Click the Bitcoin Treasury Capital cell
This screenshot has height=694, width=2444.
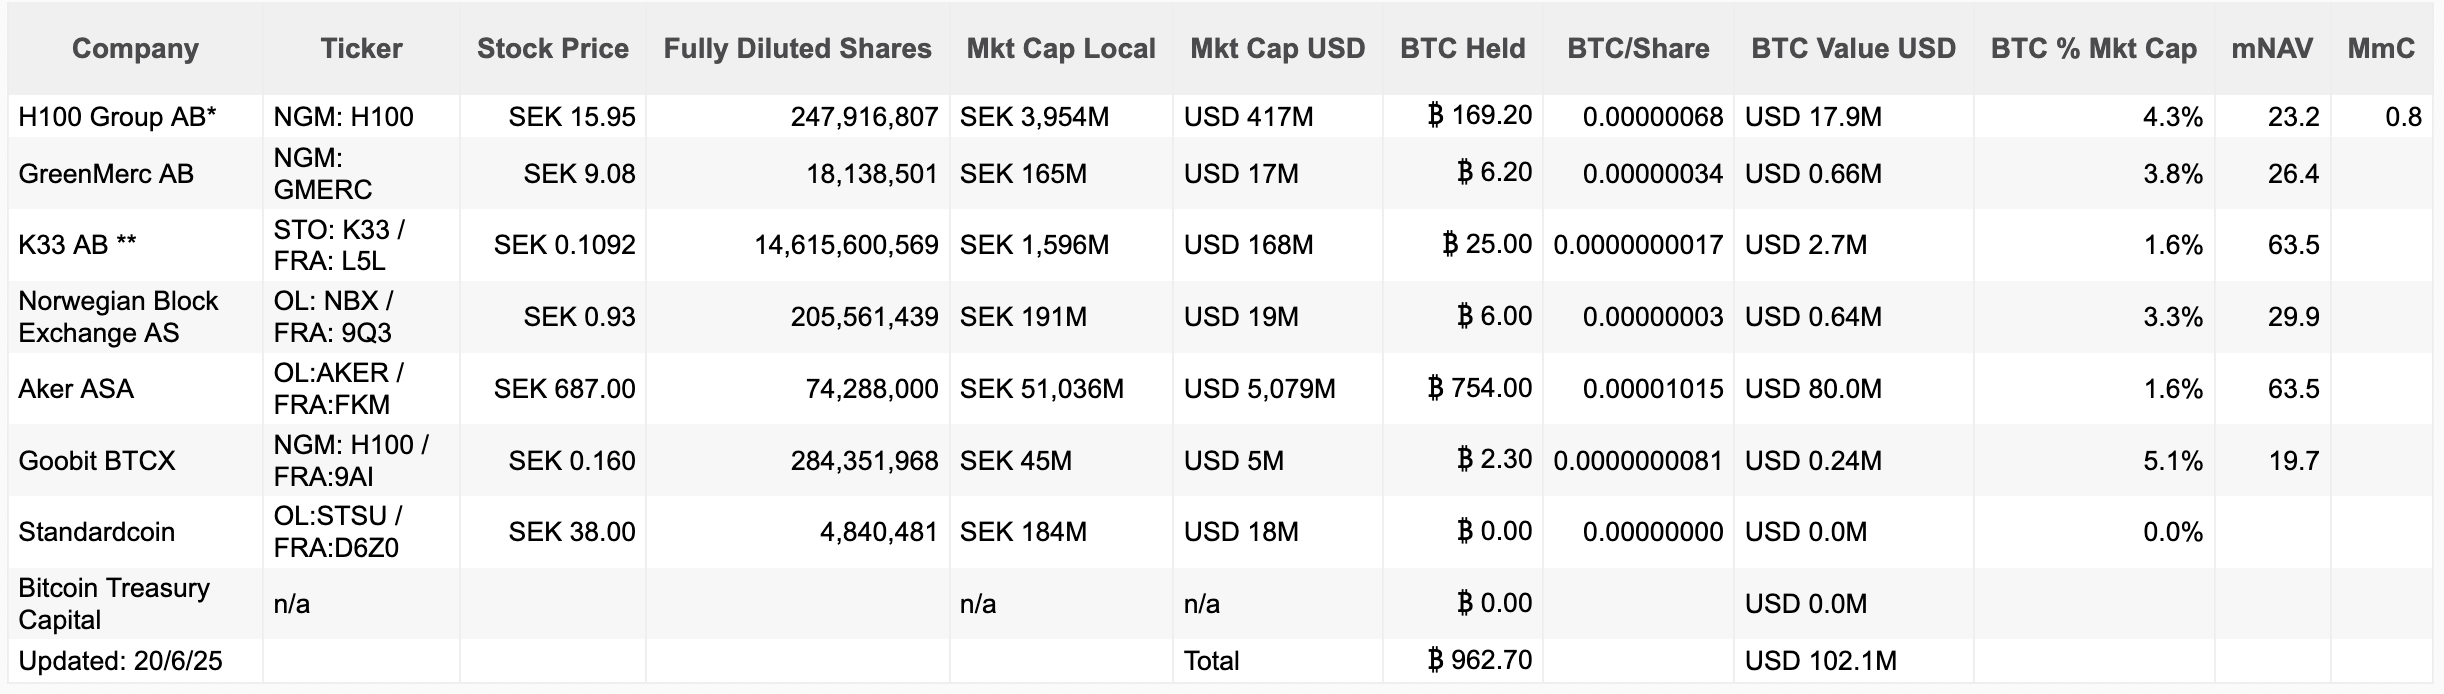114,604
